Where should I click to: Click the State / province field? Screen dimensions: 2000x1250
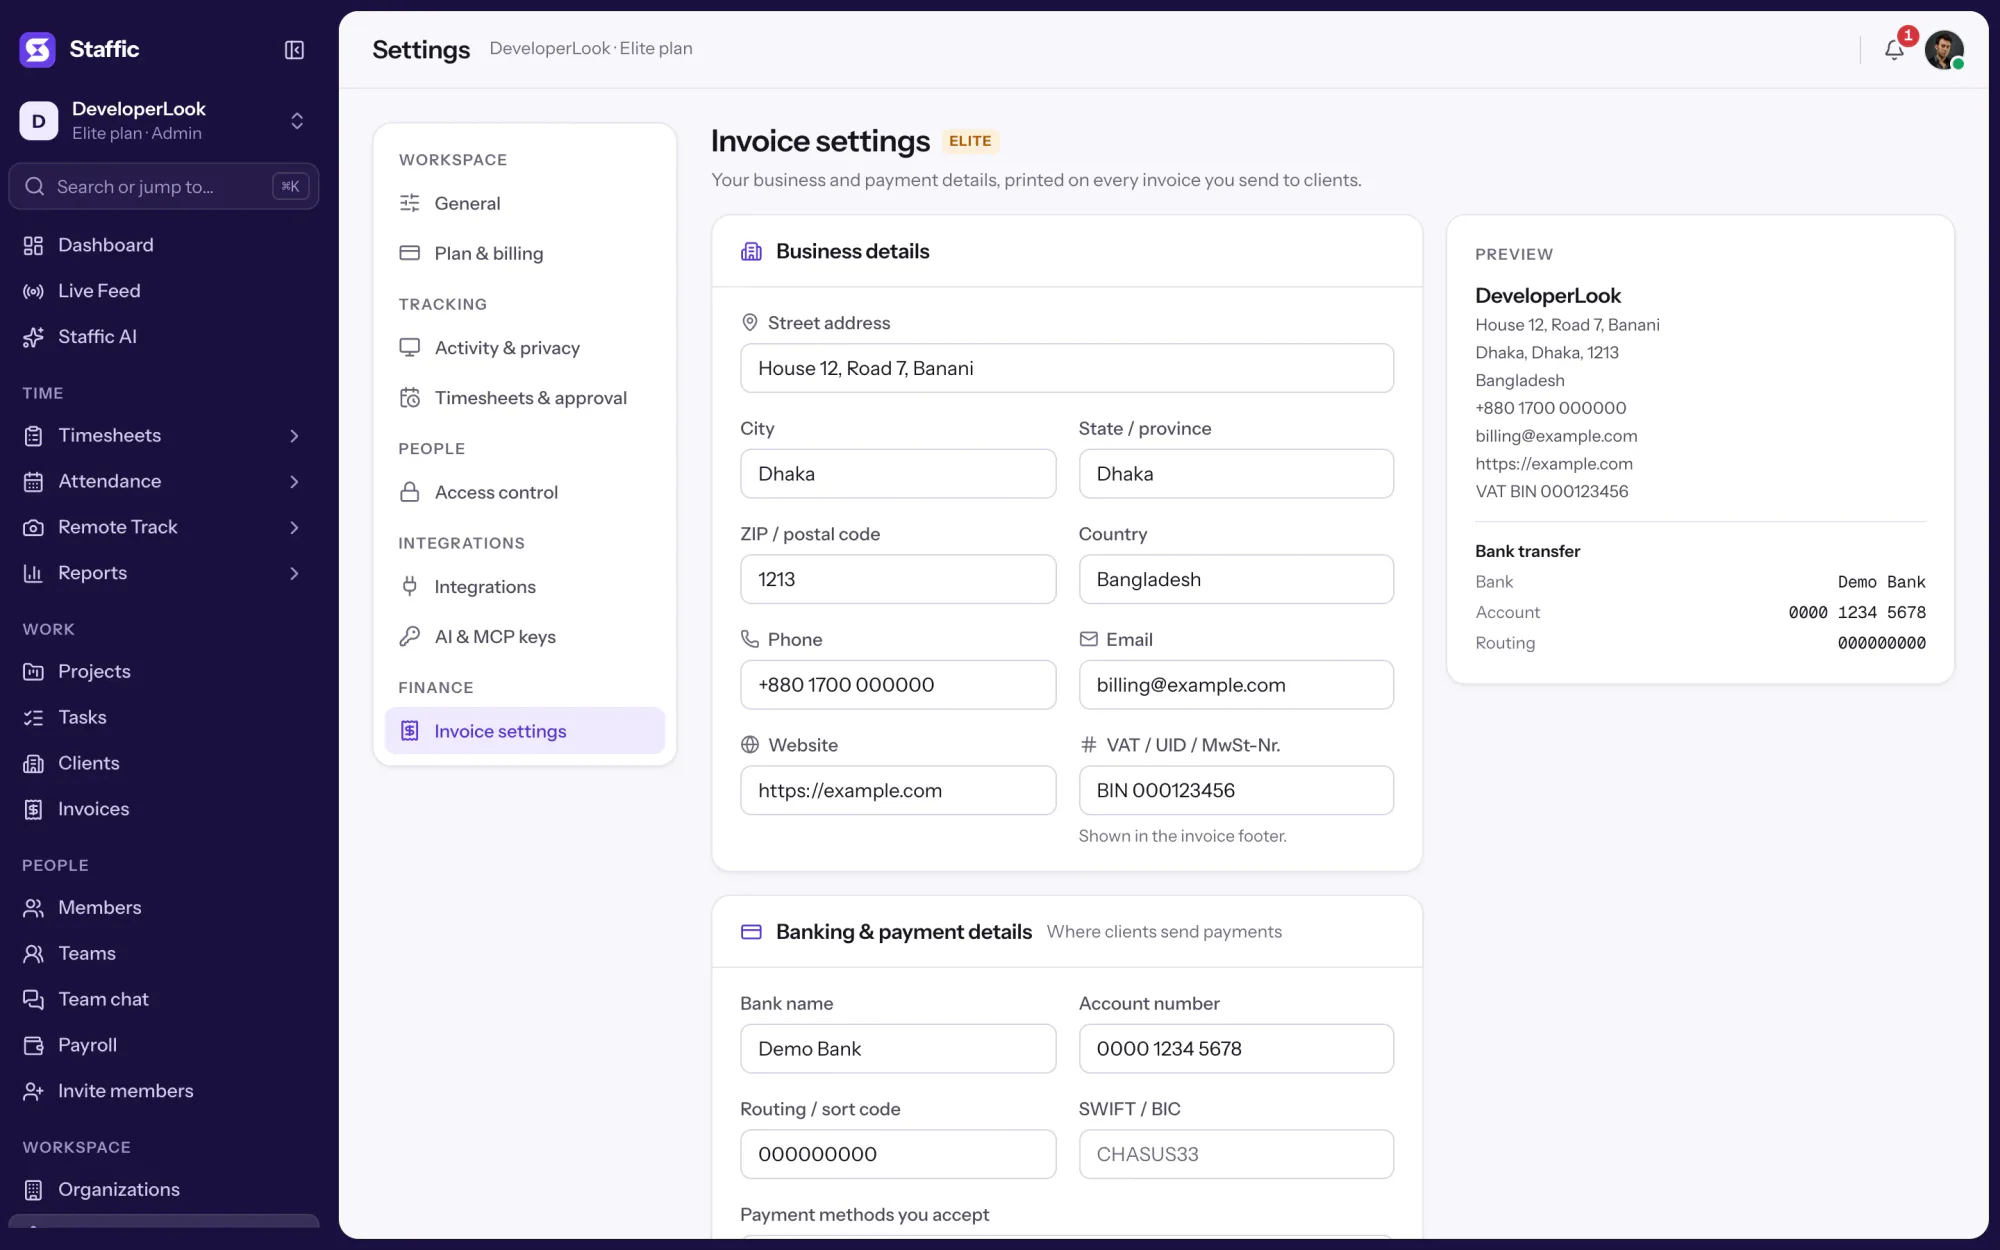click(x=1236, y=474)
